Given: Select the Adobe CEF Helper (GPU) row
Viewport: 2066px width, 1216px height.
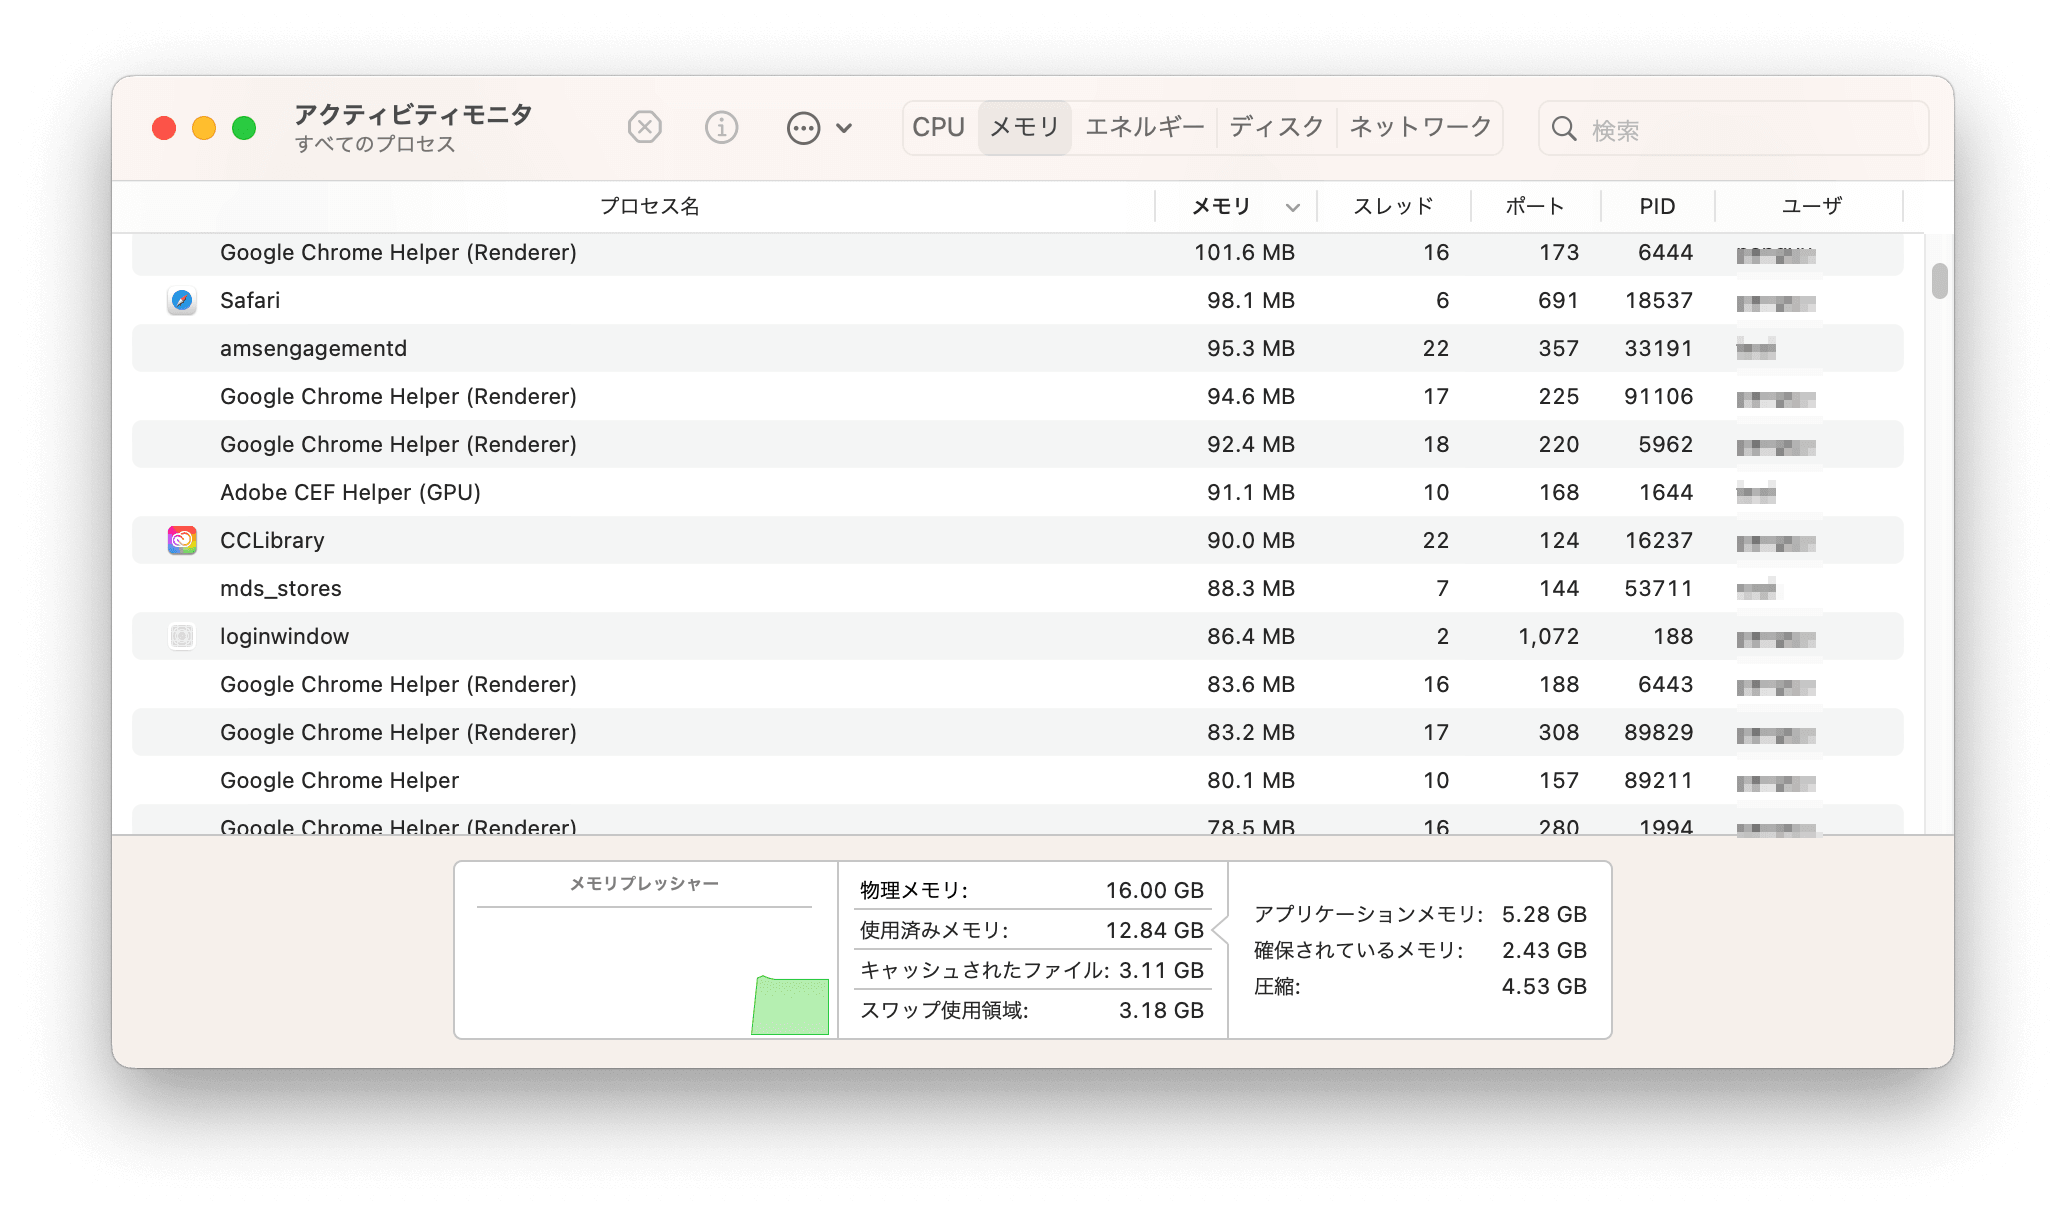Looking at the screenshot, I should click(x=1018, y=492).
